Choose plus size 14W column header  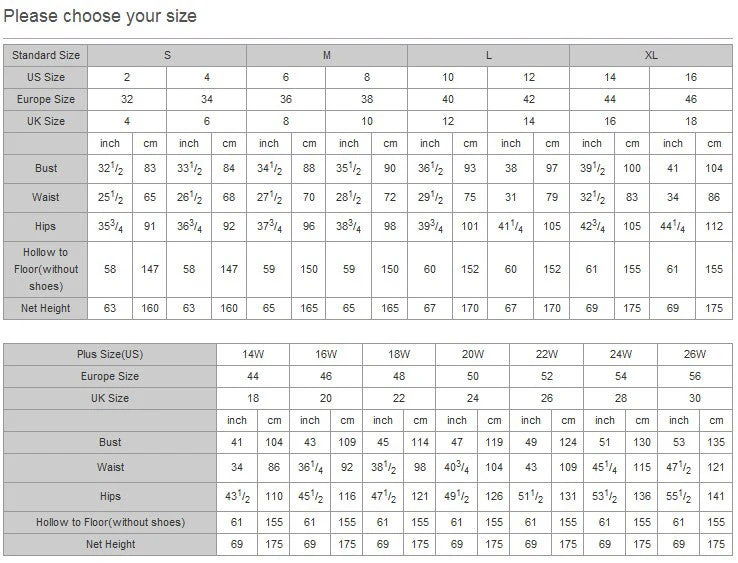252,354
